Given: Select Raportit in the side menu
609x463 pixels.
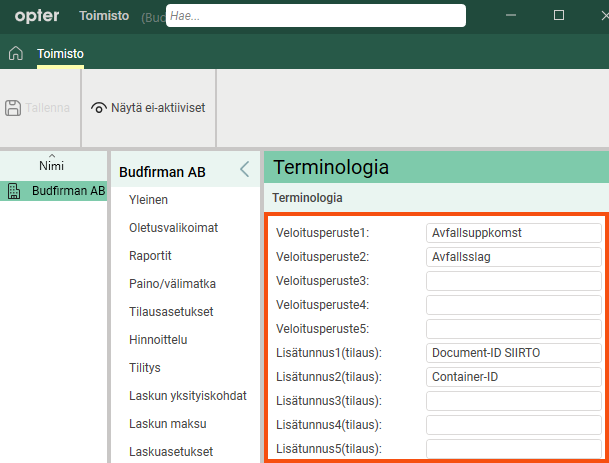Looking at the screenshot, I should [x=150, y=256].
